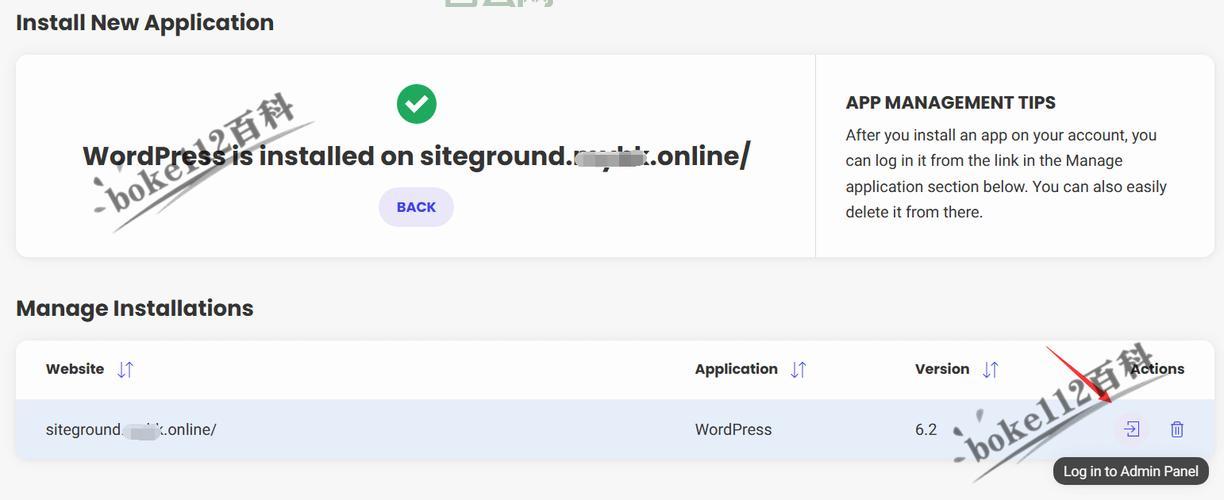Click the Log in to Admin Panel icon
The height and width of the screenshot is (500, 1224).
(x=1131, y=429)
